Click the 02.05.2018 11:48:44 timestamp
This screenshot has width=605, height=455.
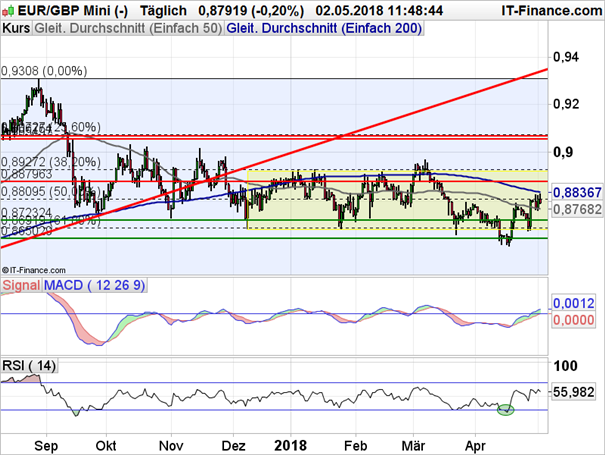click(379, 10)
